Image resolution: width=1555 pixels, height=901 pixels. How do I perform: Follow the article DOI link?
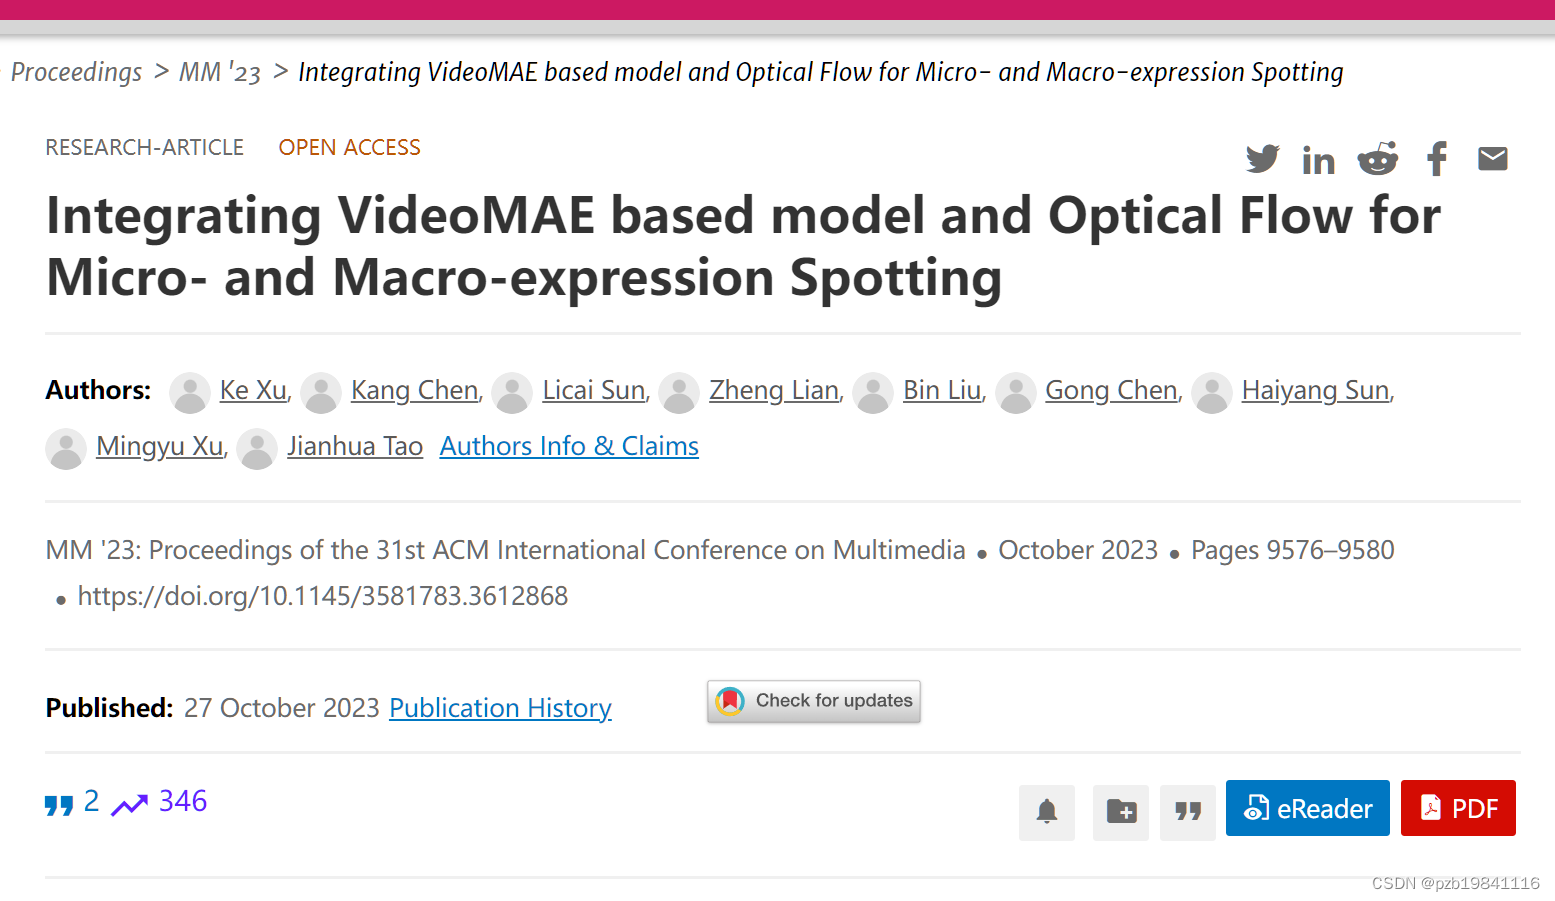(x=322, y=595)
